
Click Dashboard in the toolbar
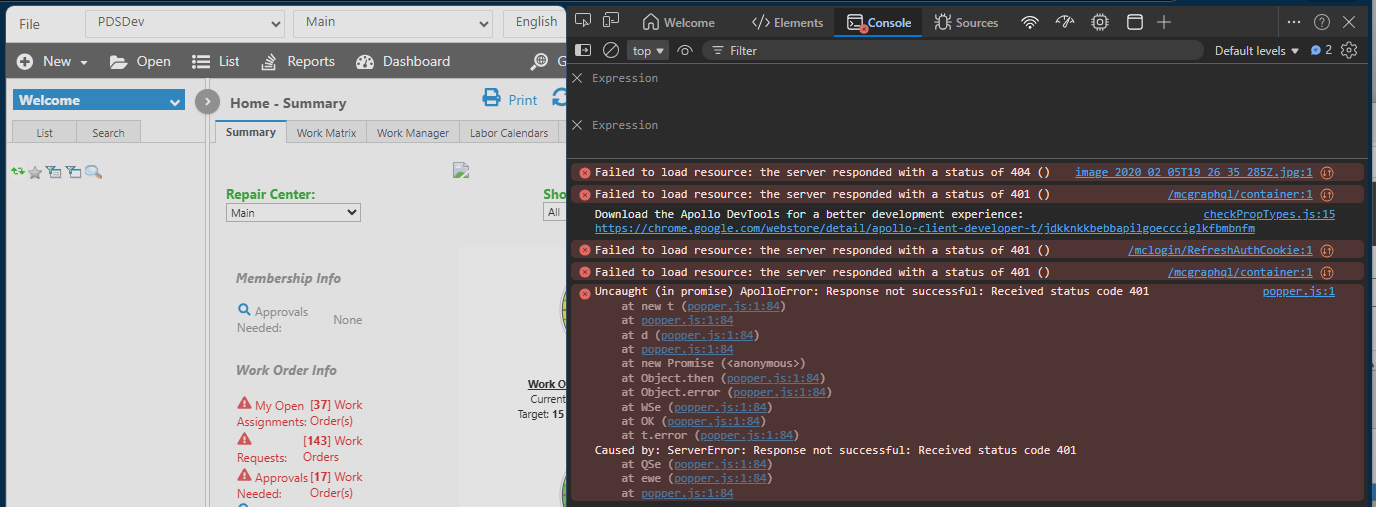coord(403,62)
